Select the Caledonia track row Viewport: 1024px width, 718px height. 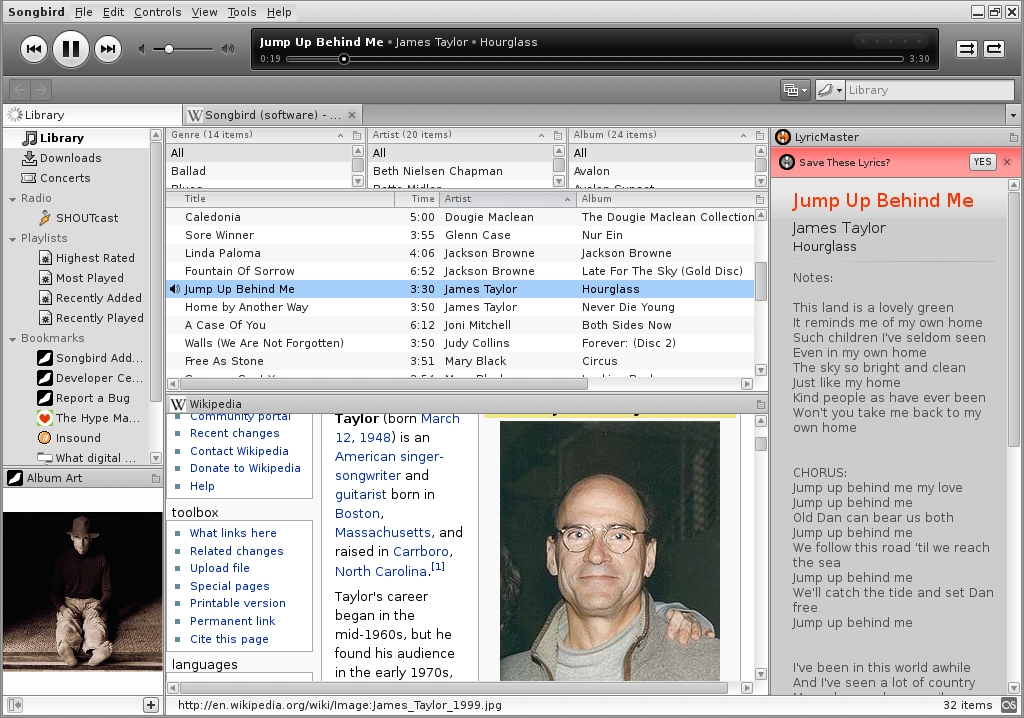click(x=460, y=217)
